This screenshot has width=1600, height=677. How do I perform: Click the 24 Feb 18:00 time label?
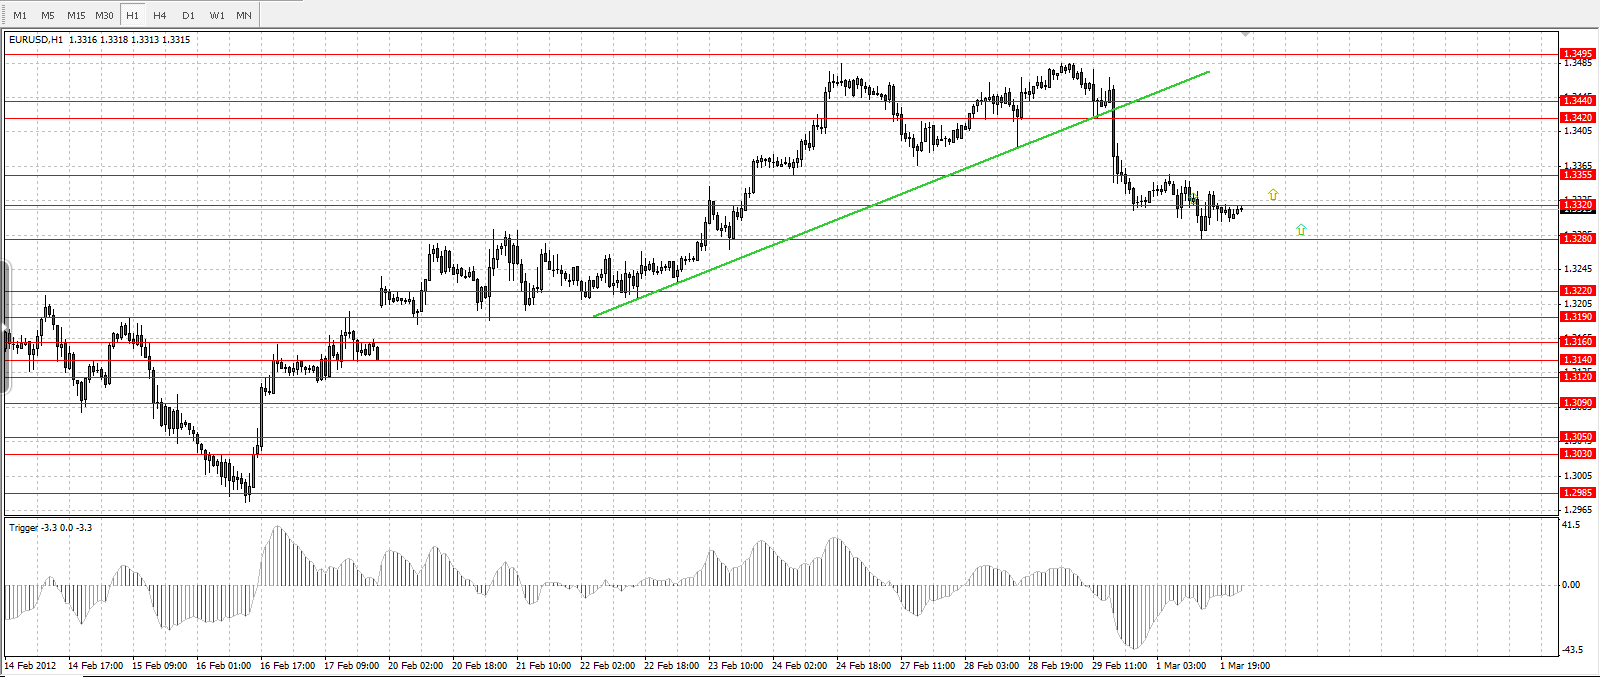pos(864,666)
